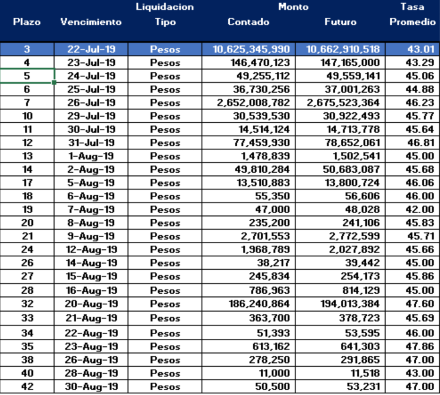This screenshot has width=440, height=395.
Task: Click the rate value 42.00
Action: [413, 209]
